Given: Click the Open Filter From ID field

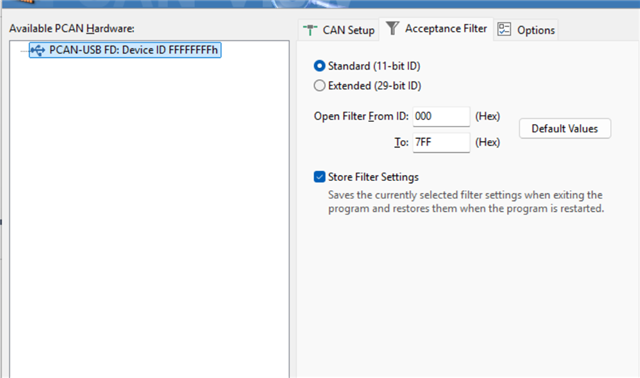Looking at the screenshot, I should click(x=441, y=116).
